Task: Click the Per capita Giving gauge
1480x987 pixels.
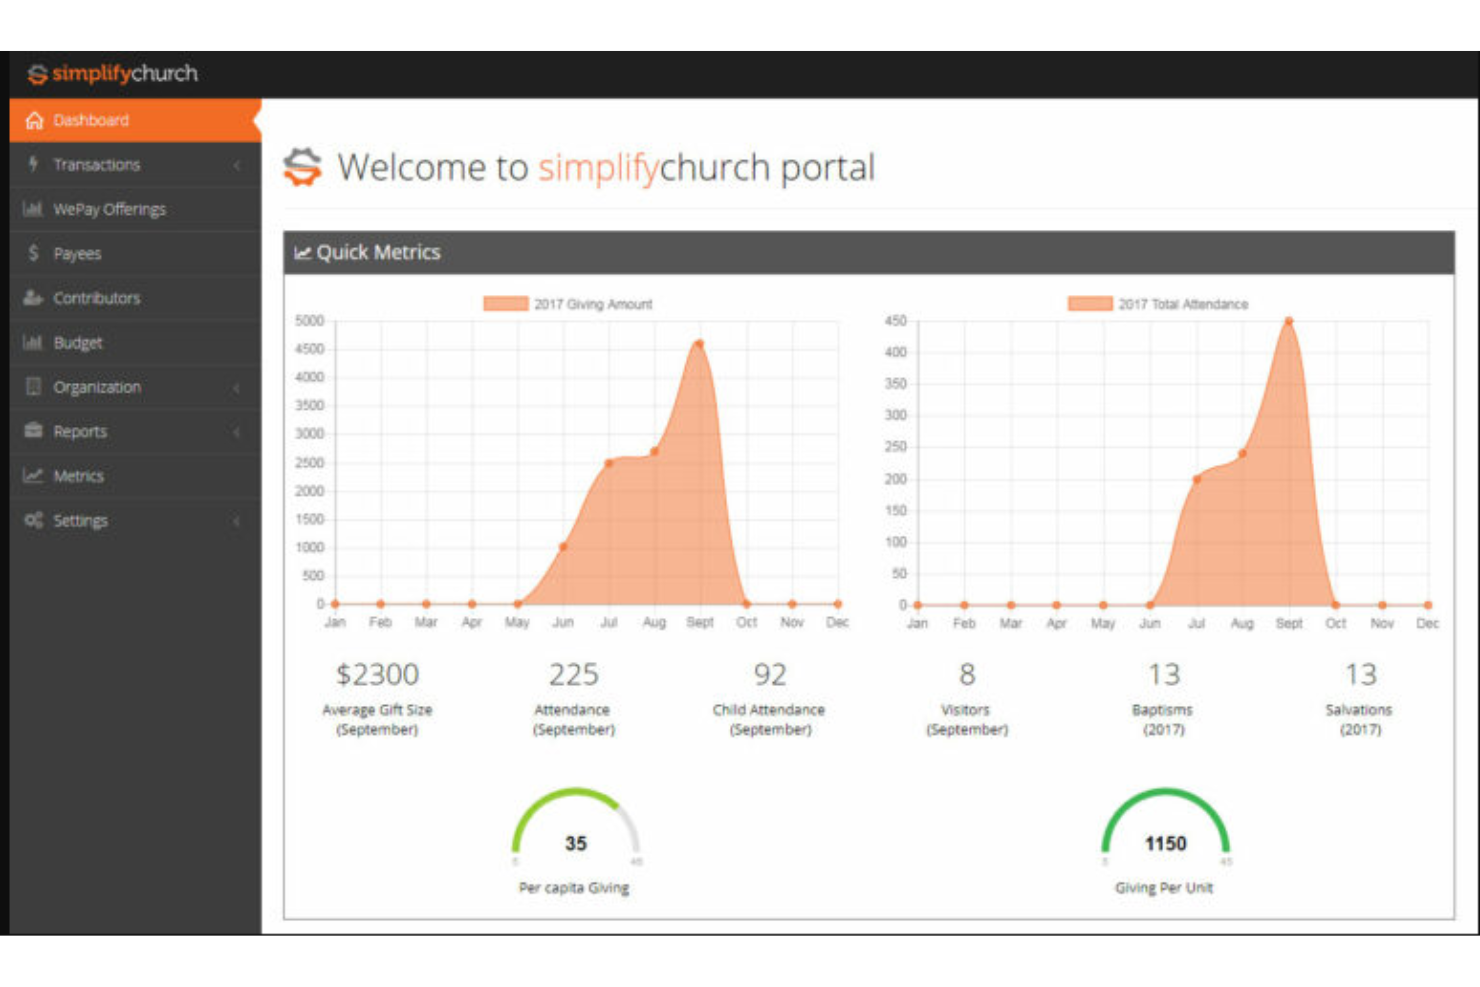Action: 576,828
